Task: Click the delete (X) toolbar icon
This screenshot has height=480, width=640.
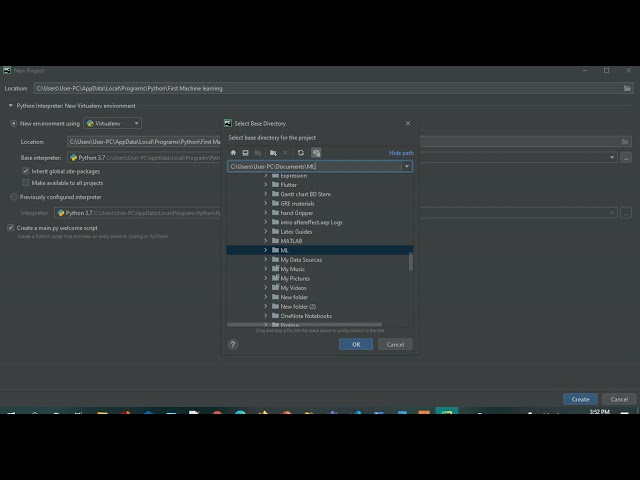Action: pyautogui.click(x=285, y=153)
